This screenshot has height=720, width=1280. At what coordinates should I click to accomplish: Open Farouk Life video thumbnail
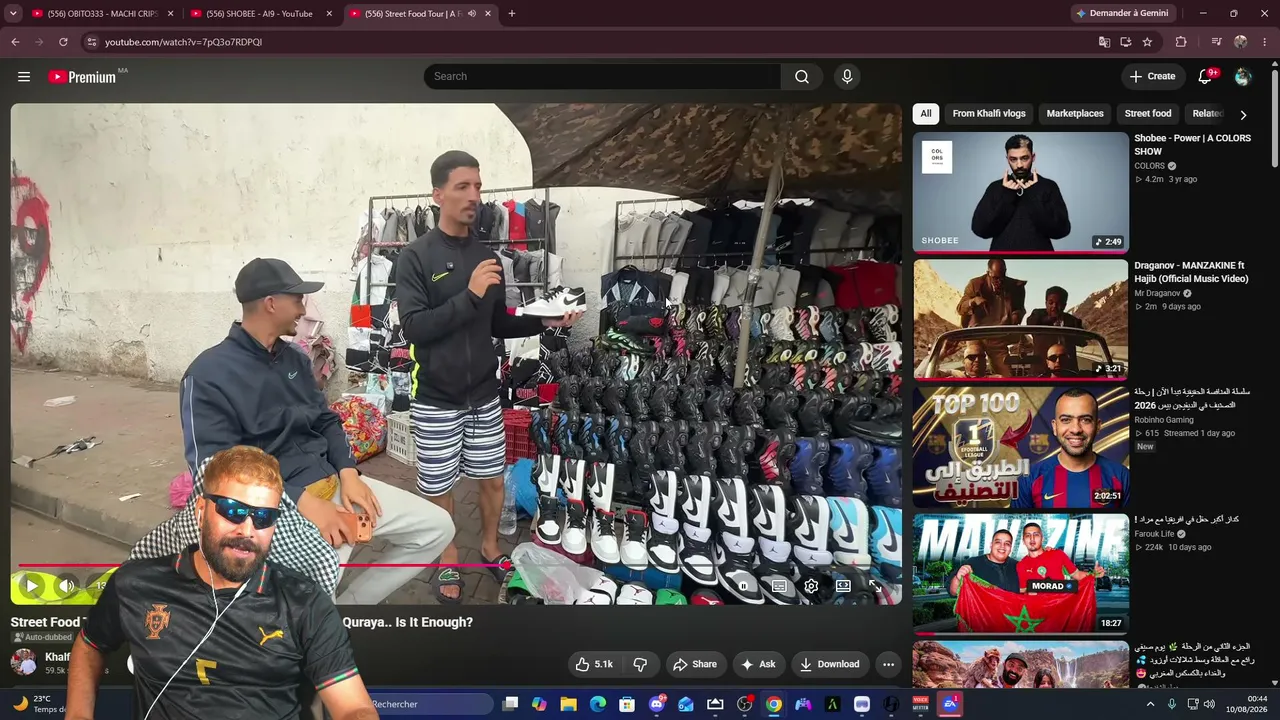point(1020,574)
